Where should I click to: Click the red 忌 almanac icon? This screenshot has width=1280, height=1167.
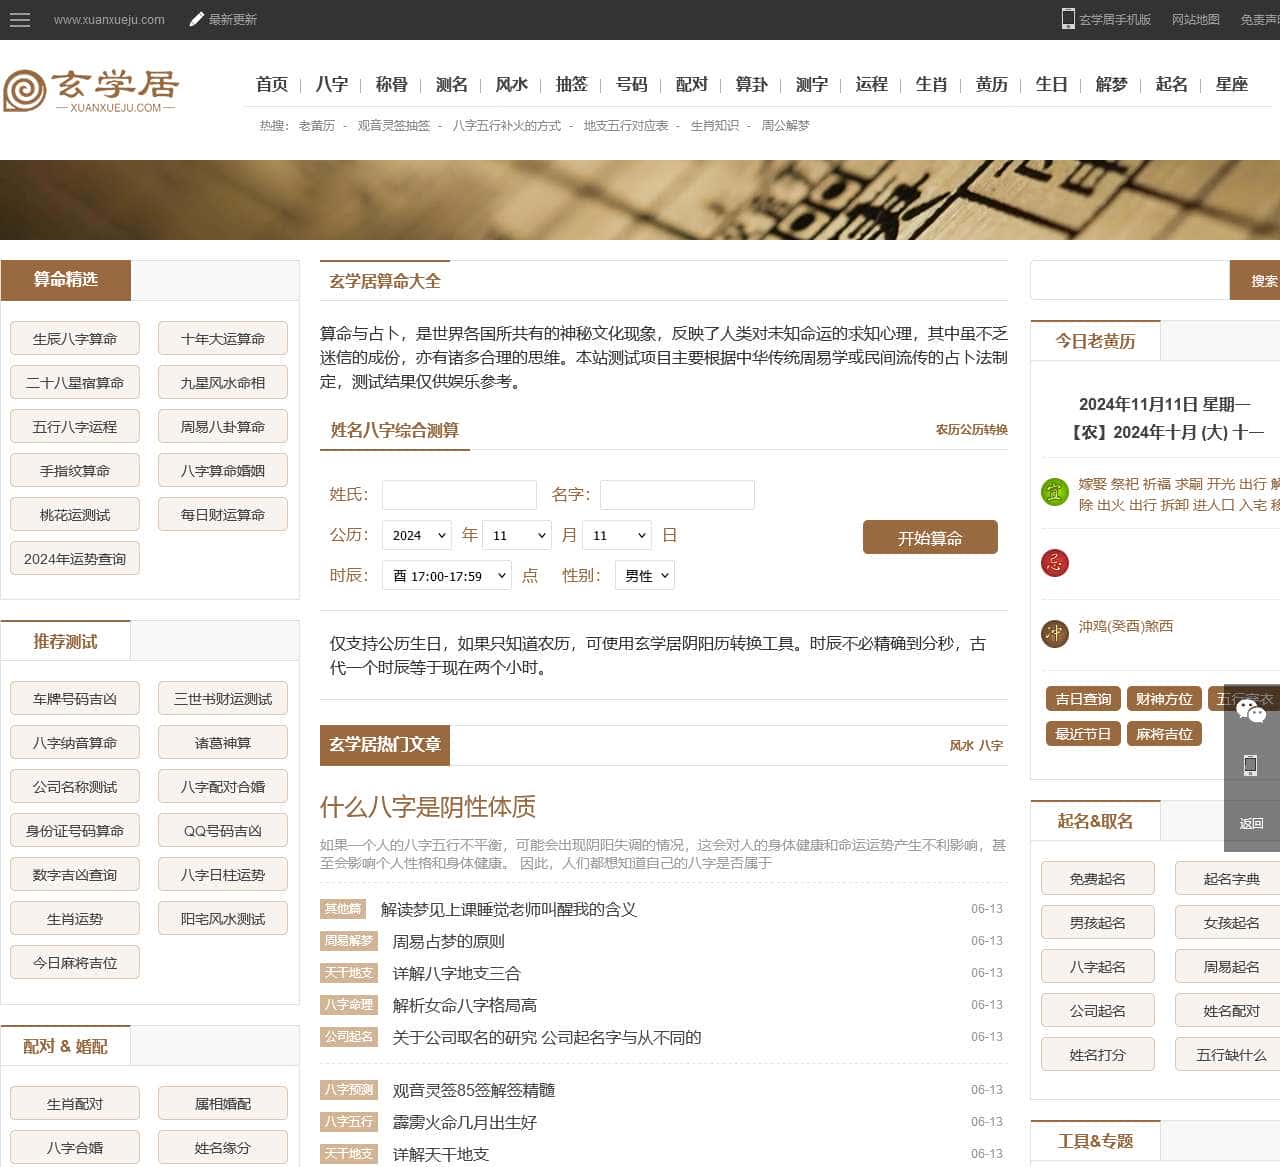(x=1055, y=562)
